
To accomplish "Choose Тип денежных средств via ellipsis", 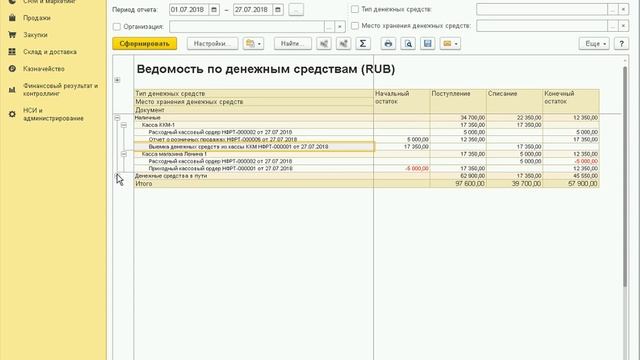I will click(613, 9).
